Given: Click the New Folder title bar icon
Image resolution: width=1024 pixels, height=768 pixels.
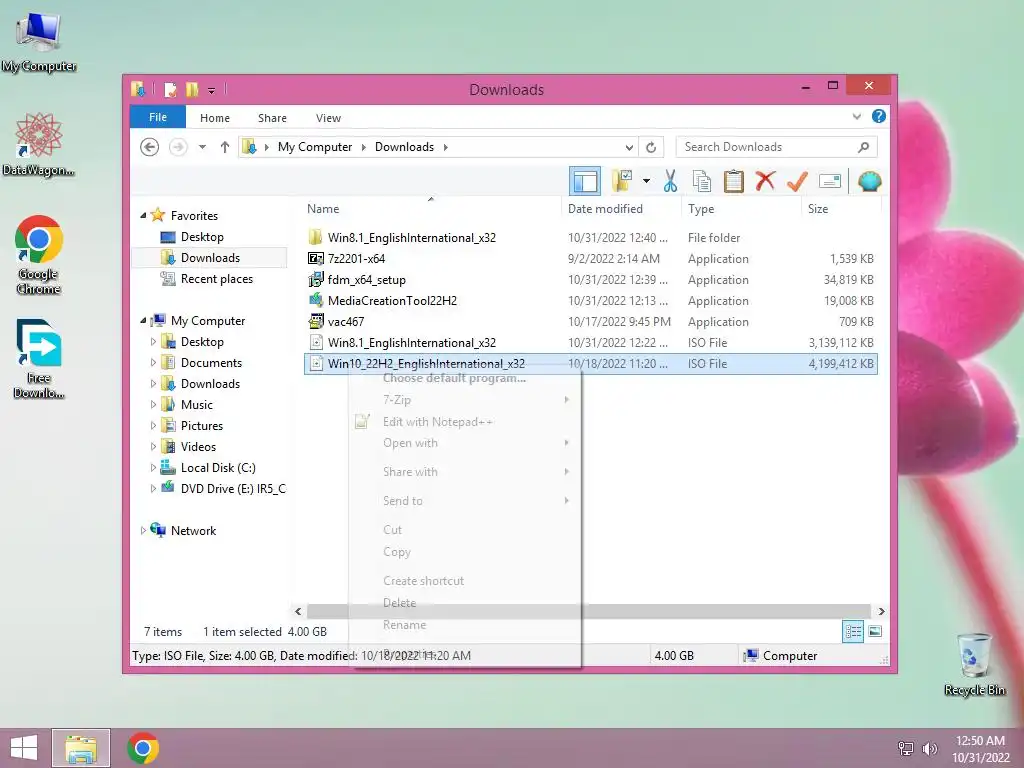Looking at the screenshot, I should 192,89.
